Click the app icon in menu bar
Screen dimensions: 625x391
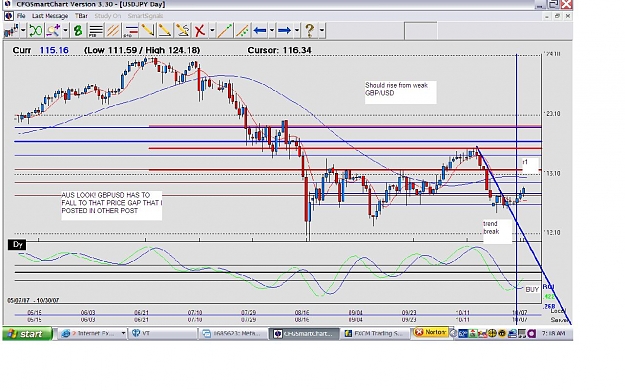[x=9, y=16]
